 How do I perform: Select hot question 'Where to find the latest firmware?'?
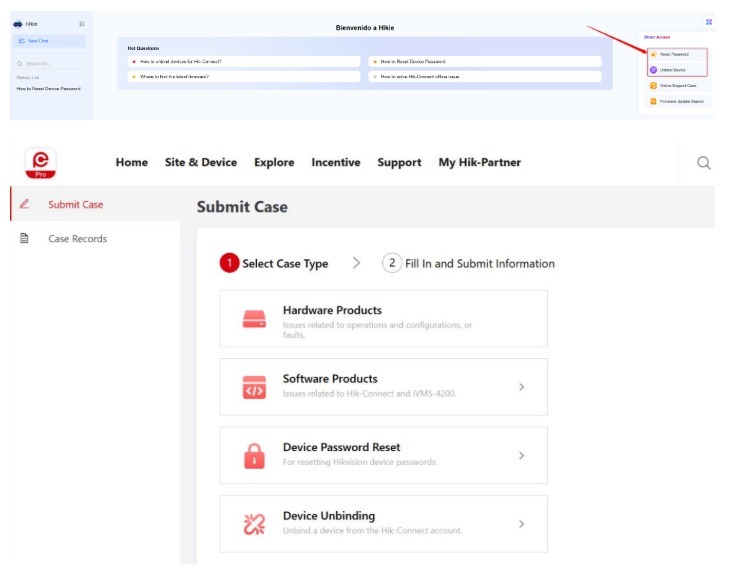coord(246,77)
